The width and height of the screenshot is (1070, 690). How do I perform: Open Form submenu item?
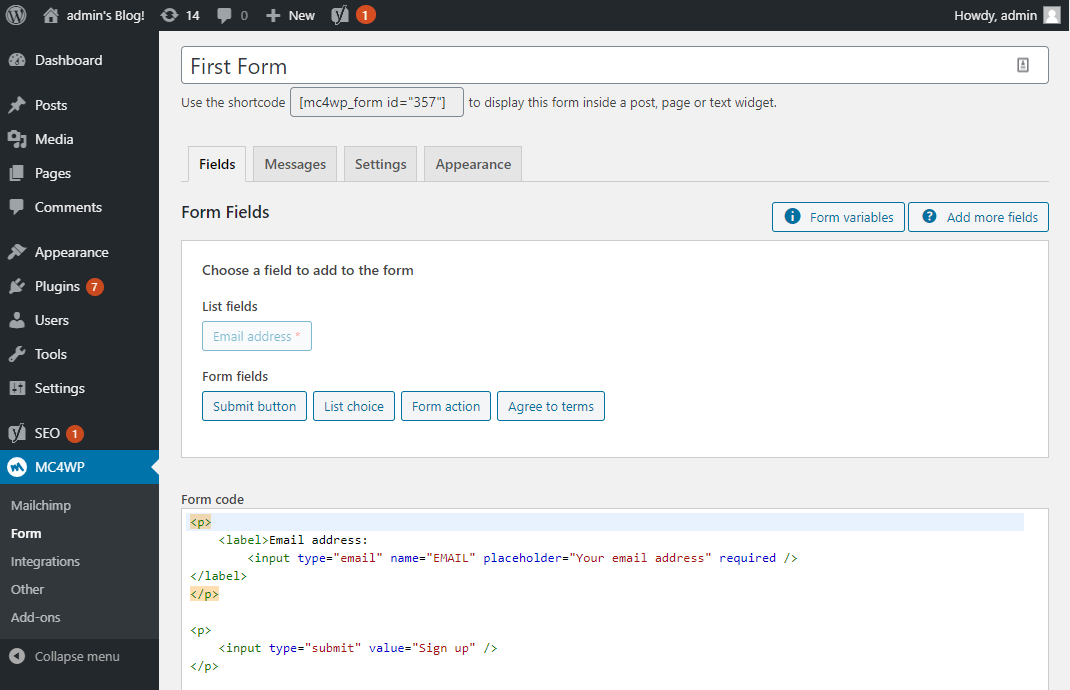26,534
